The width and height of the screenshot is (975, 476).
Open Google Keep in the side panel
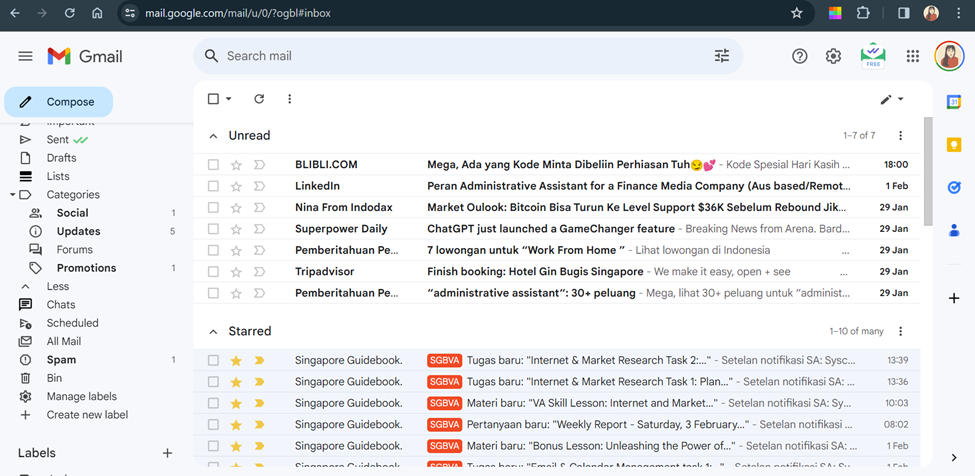tap(954, 145)
